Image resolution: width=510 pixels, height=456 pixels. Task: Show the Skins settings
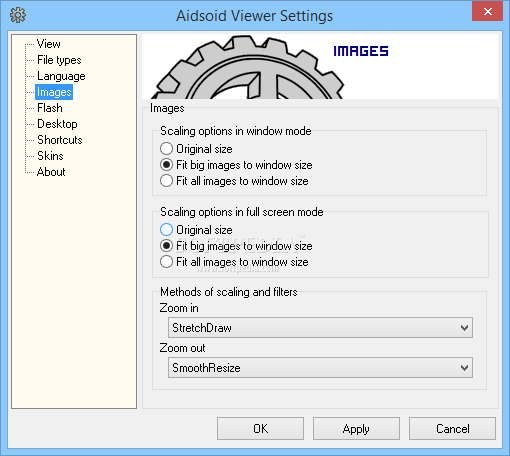pos(50,156)
